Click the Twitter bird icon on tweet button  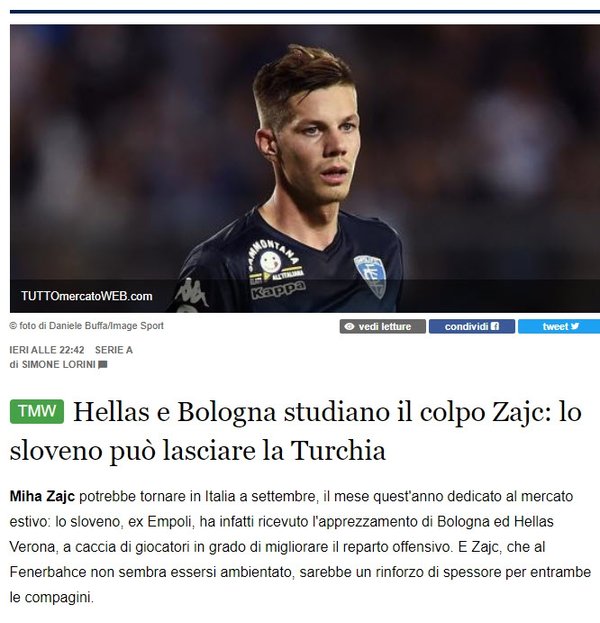(x=575, y=326)
